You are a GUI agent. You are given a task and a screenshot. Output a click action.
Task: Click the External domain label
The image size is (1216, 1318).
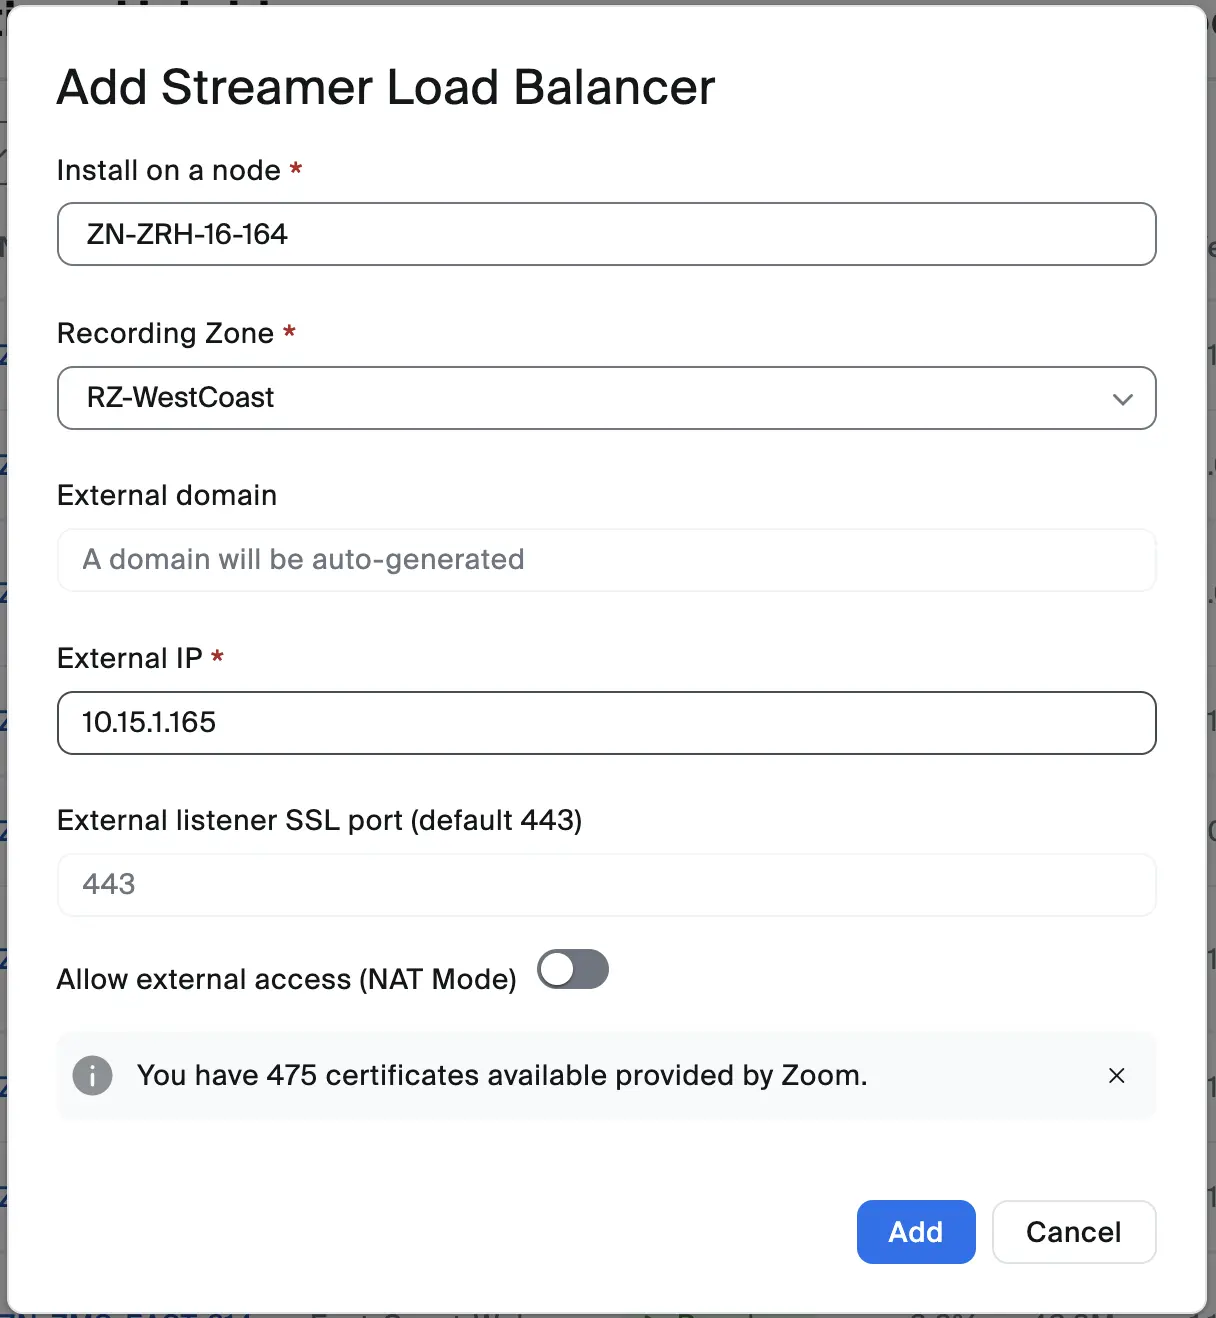coord(167,496)
